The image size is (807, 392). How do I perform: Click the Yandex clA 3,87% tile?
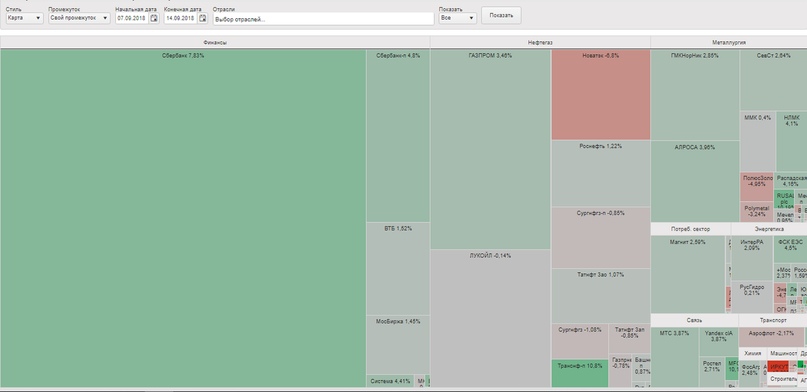pos(718,342)
